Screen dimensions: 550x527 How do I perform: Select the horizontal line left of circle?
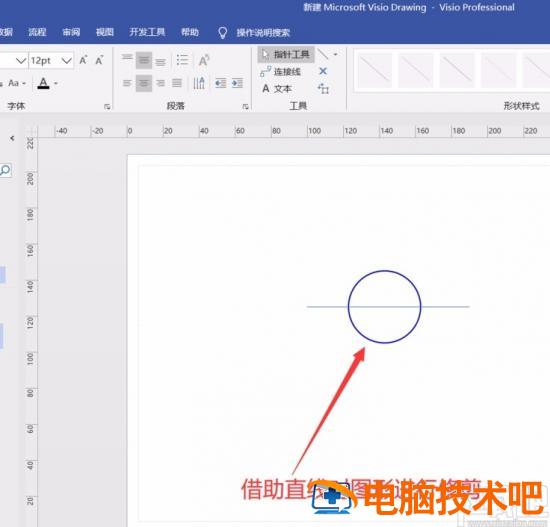tap(327, 307)
